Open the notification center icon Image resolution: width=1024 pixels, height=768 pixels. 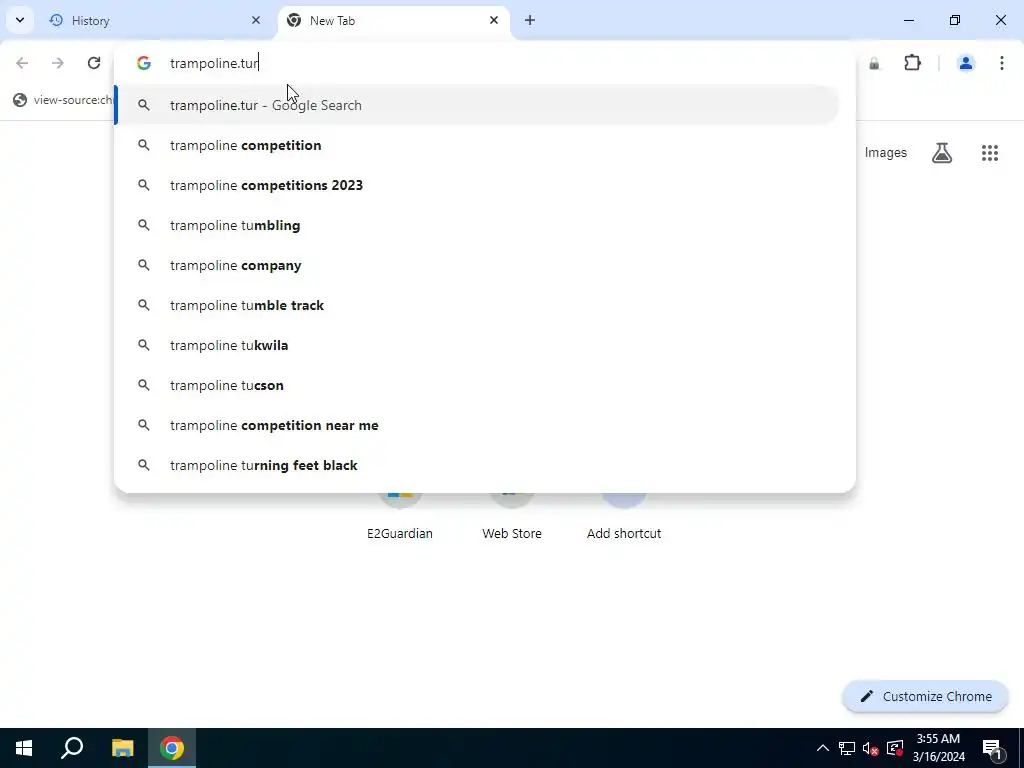(992, 748)
